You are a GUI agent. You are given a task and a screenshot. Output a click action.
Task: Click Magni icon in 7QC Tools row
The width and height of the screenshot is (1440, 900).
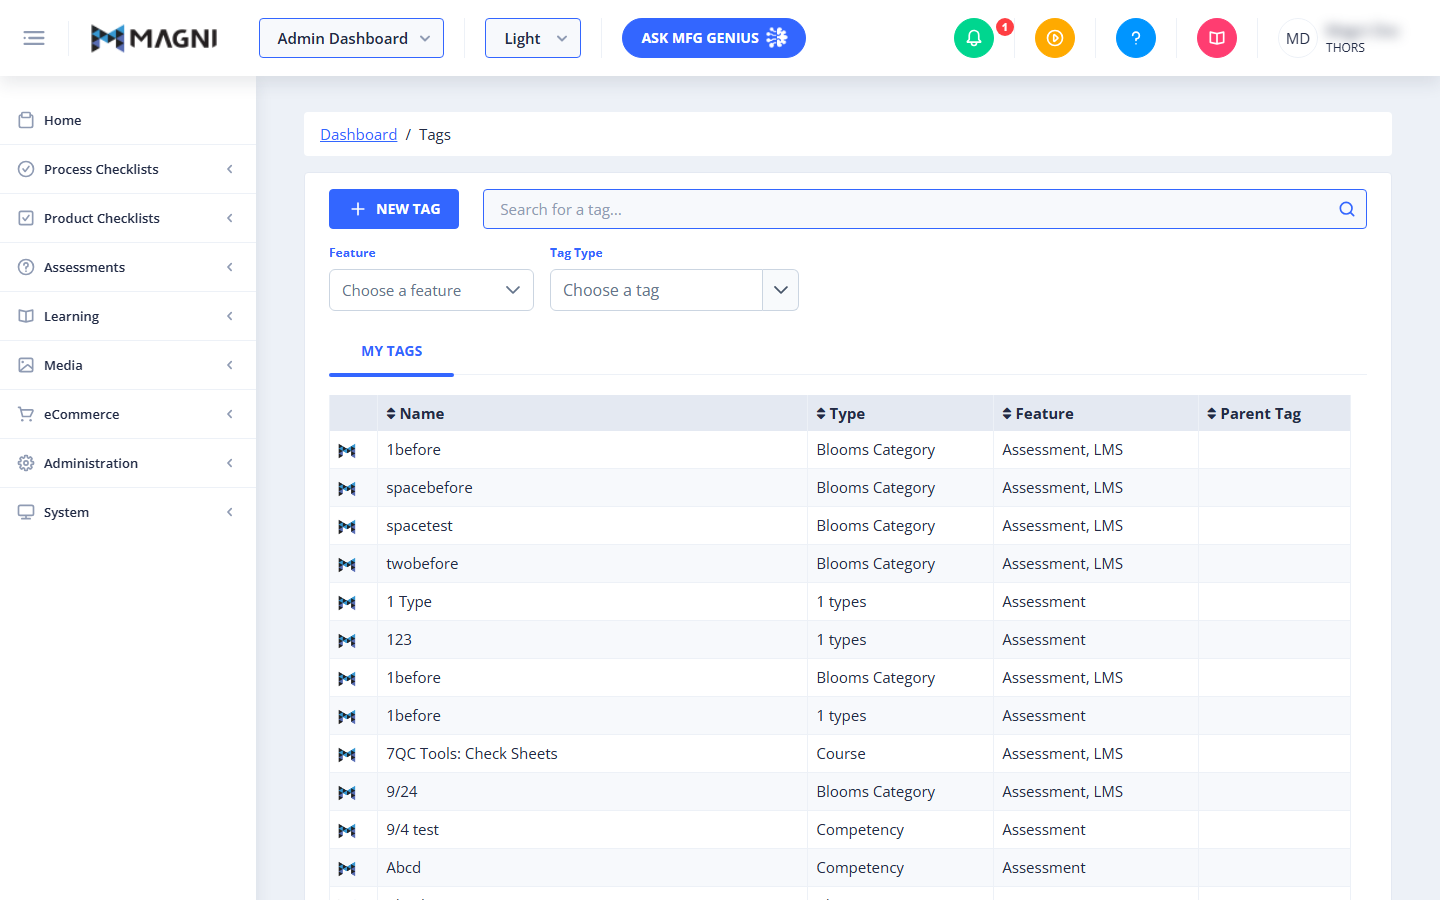click(x=347, y=754)
